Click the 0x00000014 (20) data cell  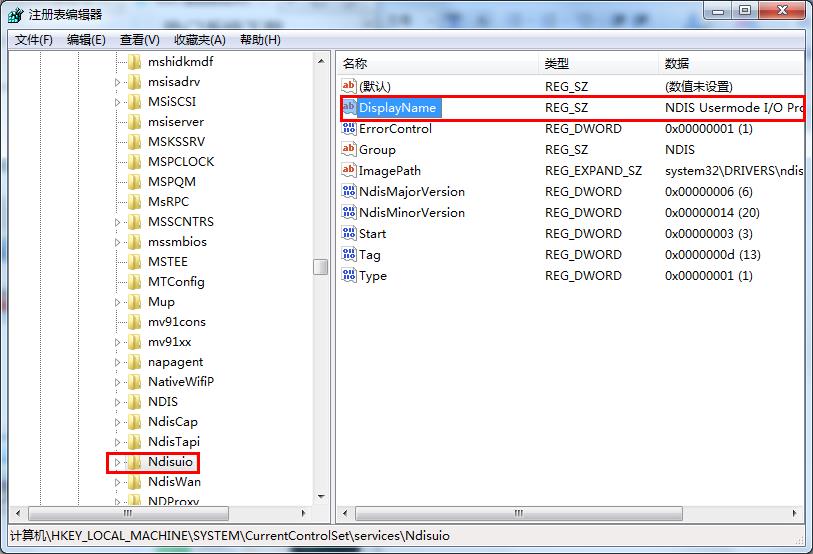point(712,213)
